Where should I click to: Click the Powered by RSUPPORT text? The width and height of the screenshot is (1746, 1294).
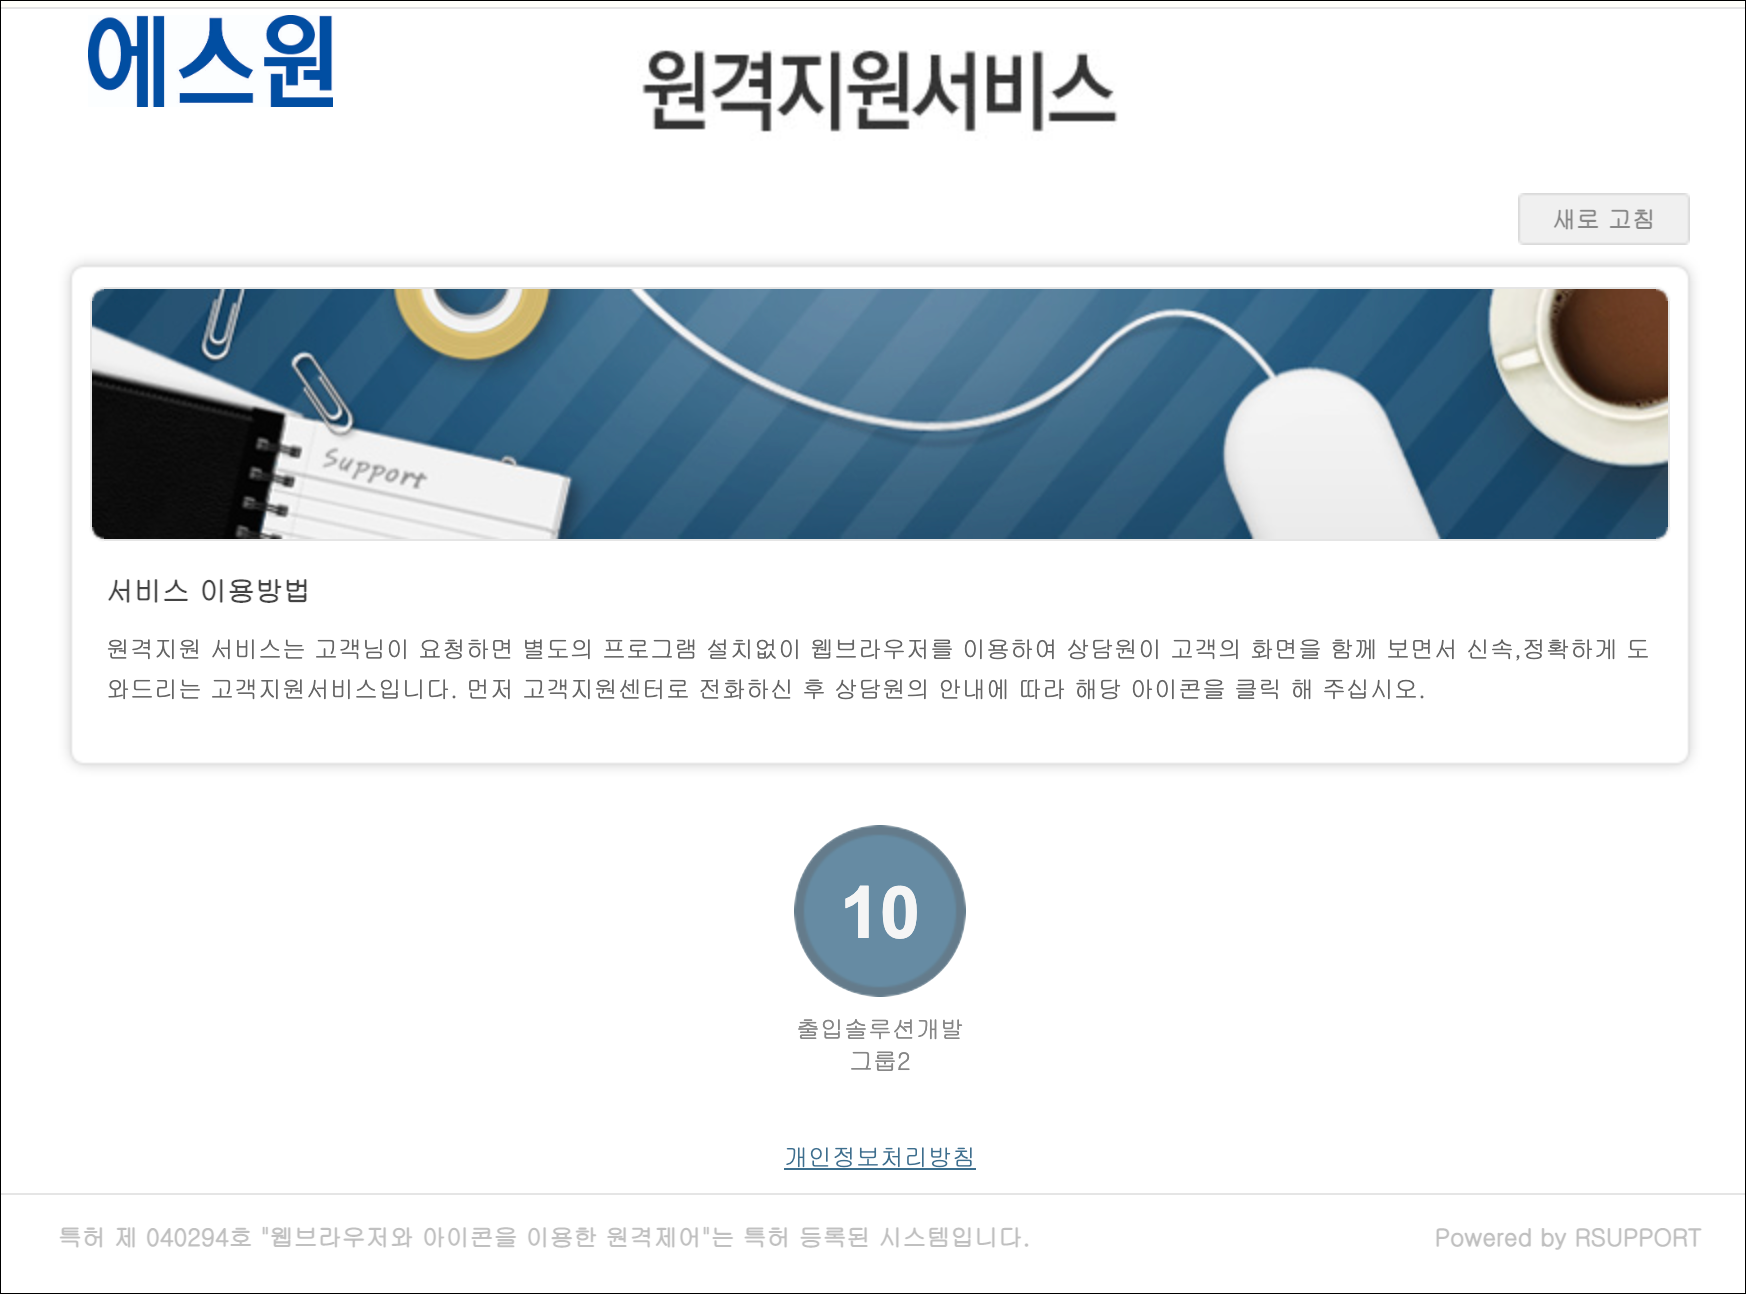[x=1567, y=1238]
